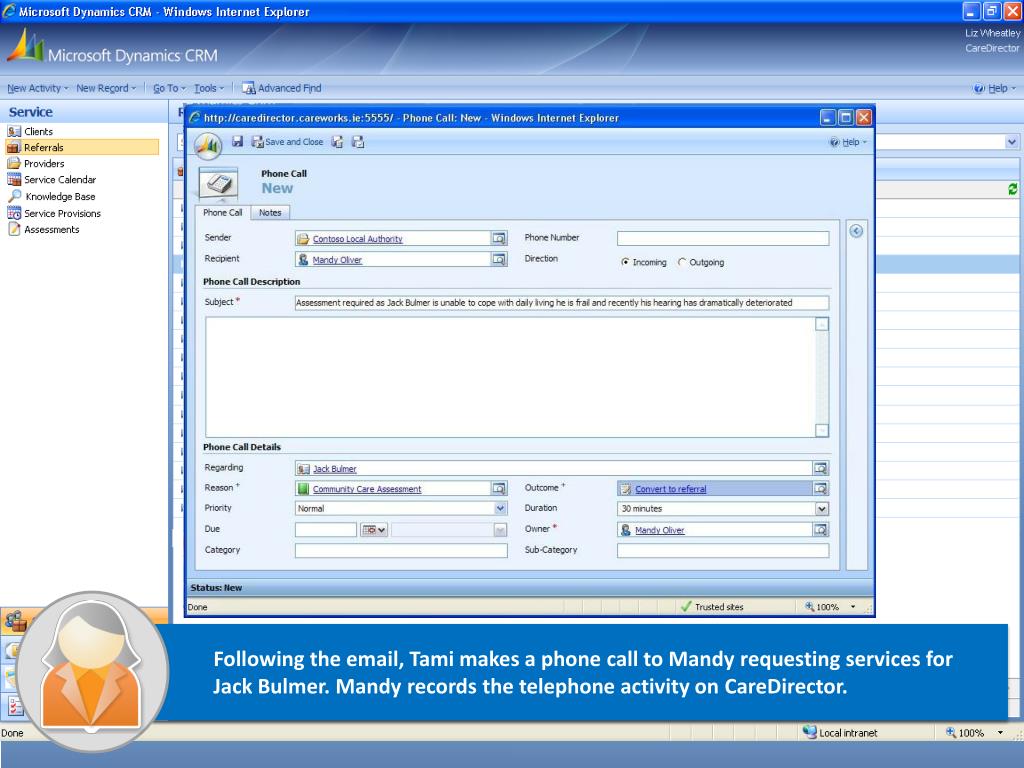Open the Priority dropdown
This screenshot has width=1024, height=768.
point(500,509)
